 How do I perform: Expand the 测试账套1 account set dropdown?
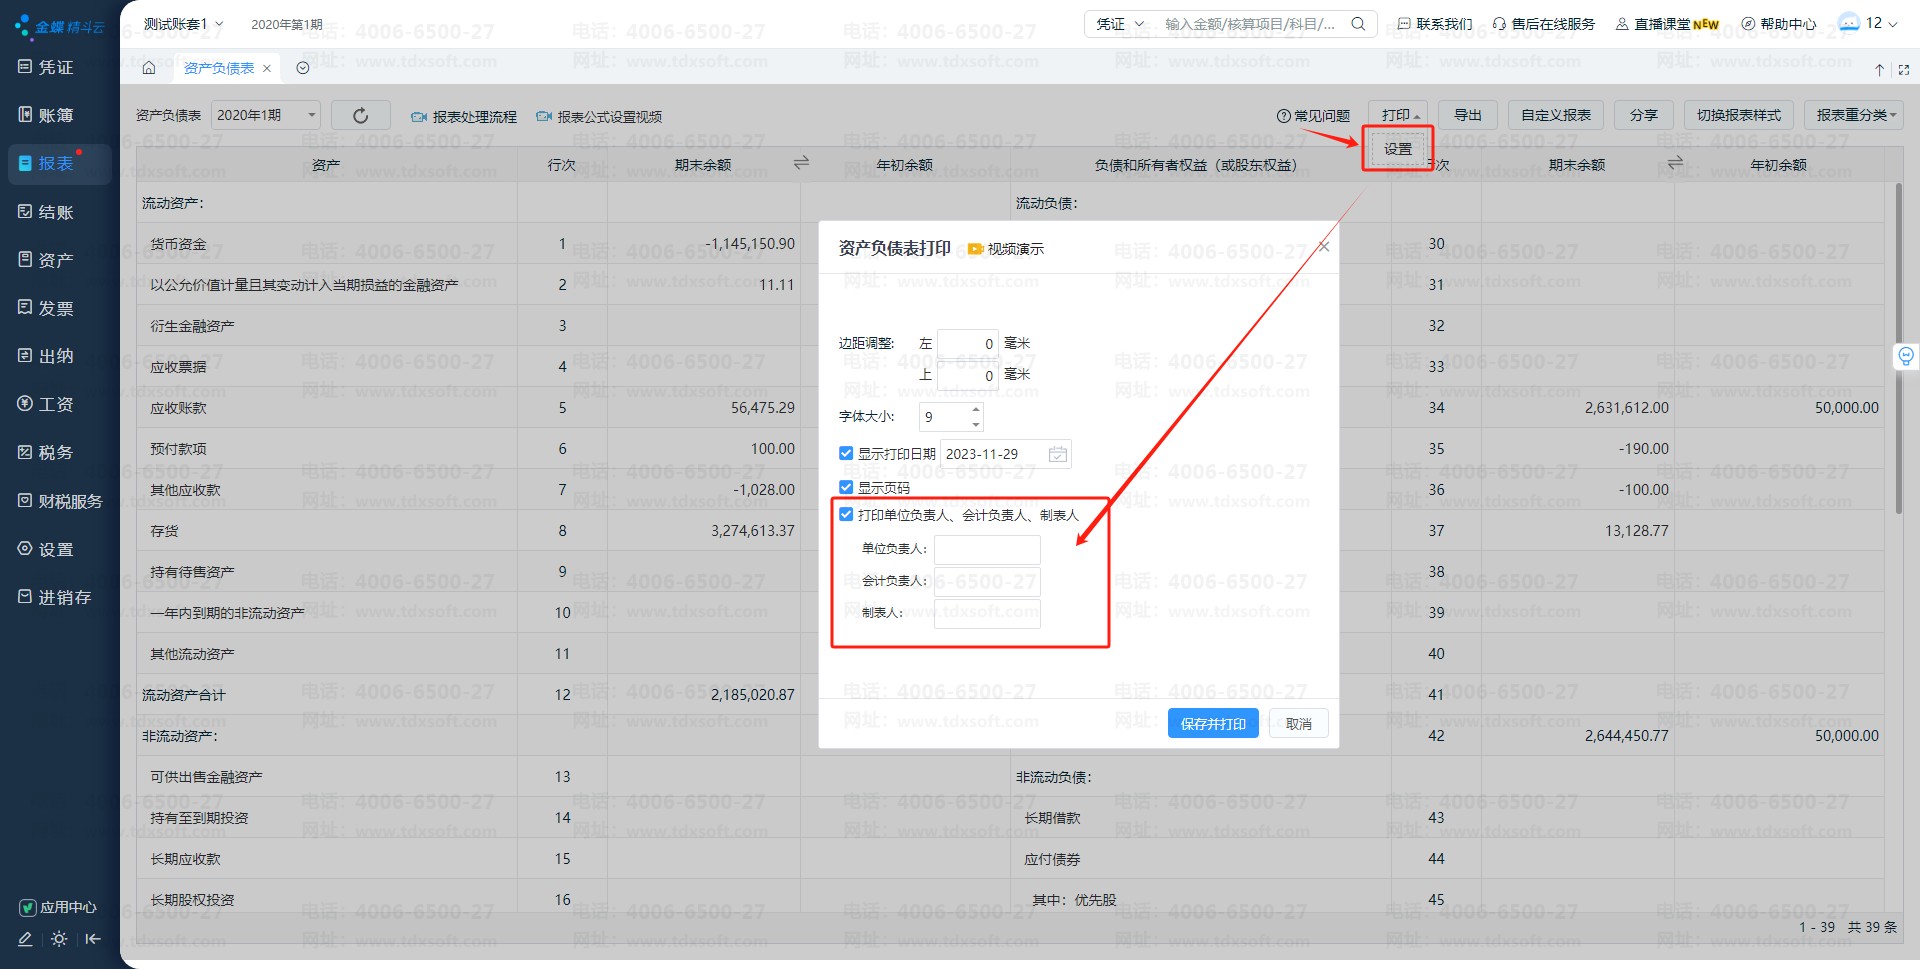tap(184, 24)
